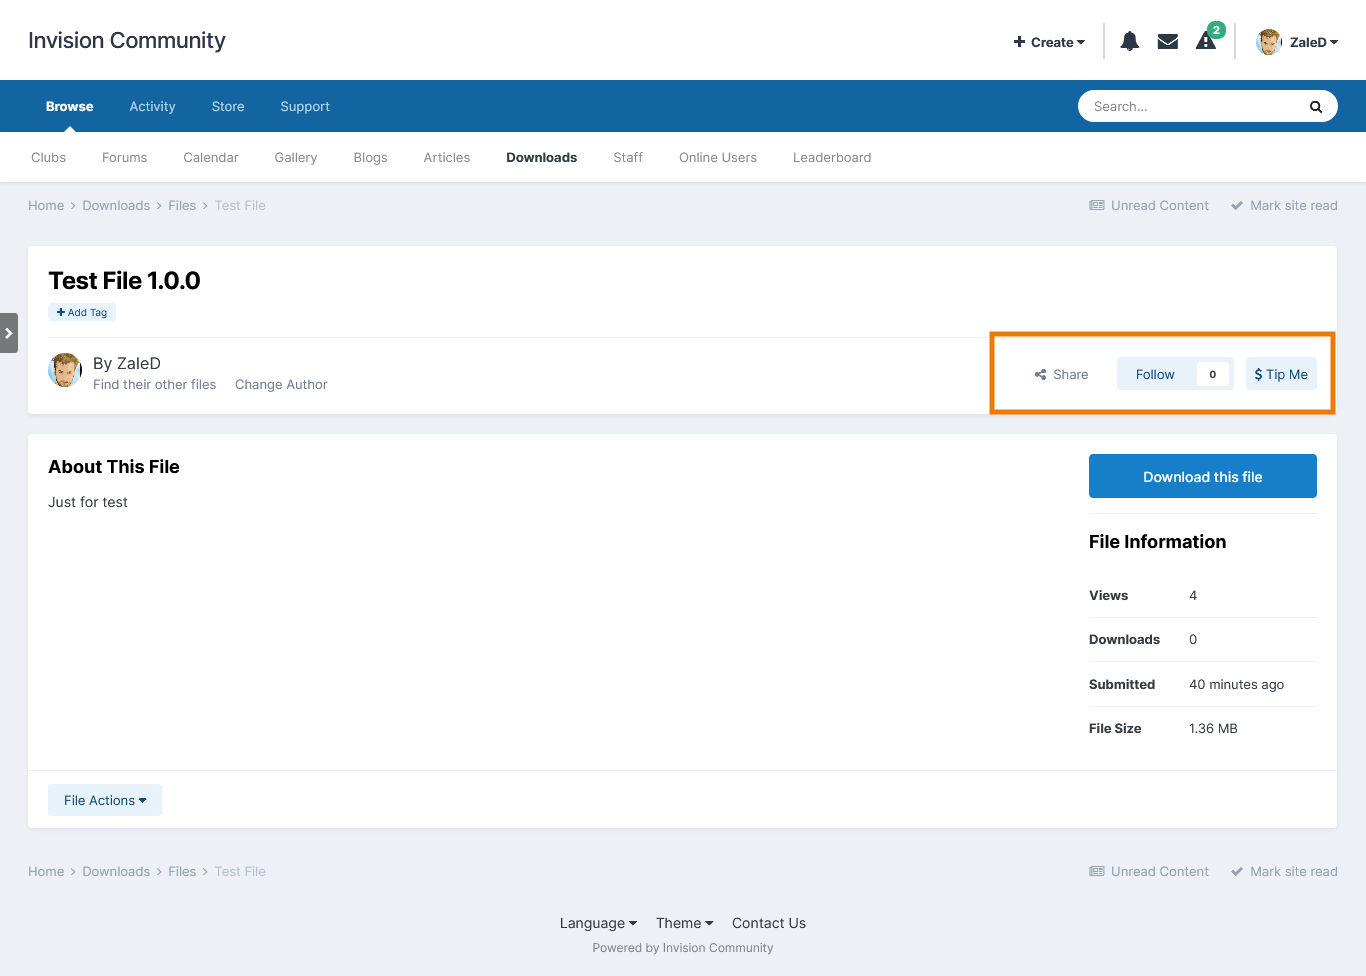Click Unread Content link at the bottom

click(1149, 871)
